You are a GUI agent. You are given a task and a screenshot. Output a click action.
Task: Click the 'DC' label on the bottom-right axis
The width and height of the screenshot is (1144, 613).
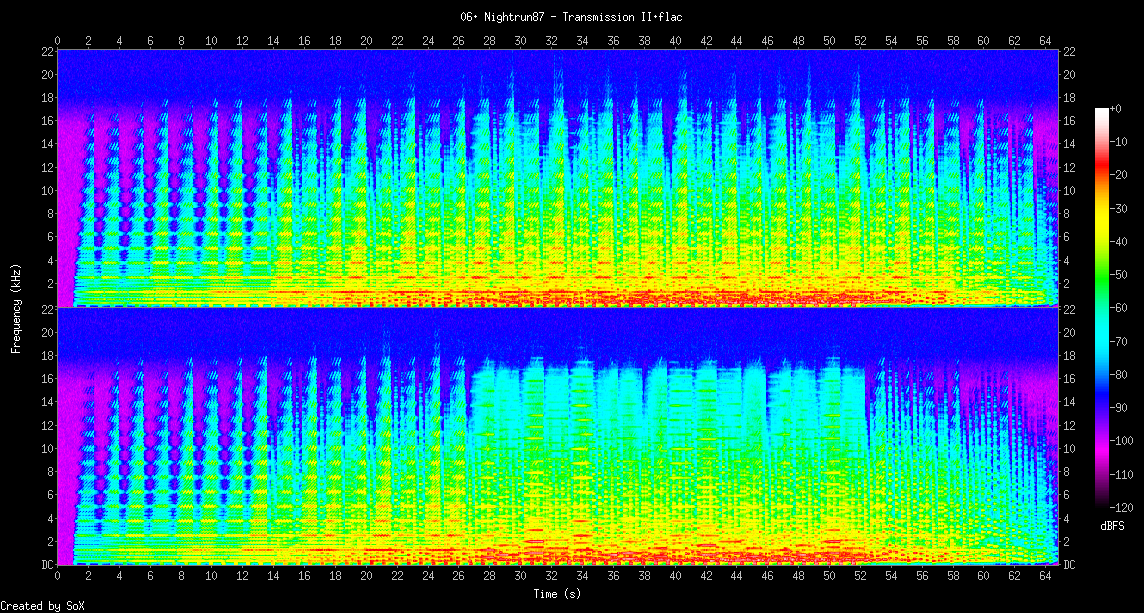[1069, 565]
